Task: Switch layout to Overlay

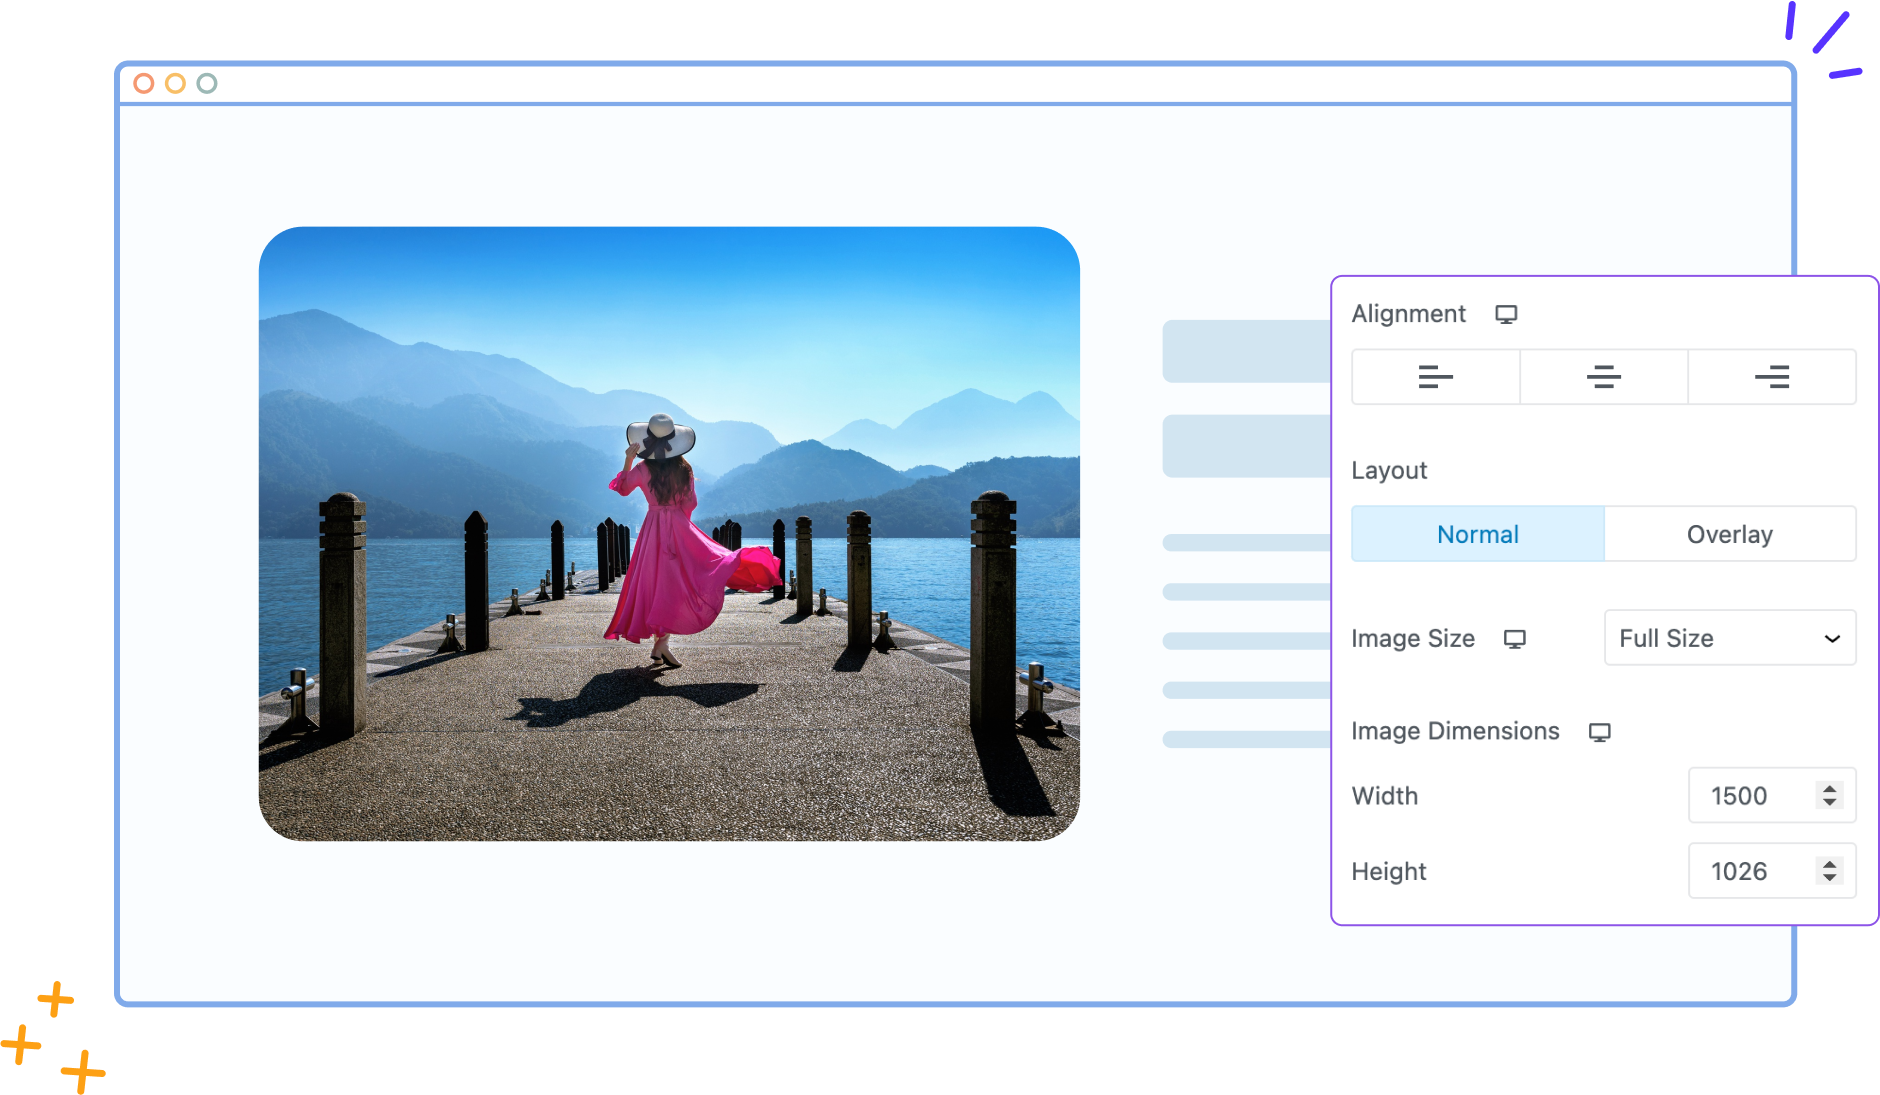Action: pos(1729,534)
